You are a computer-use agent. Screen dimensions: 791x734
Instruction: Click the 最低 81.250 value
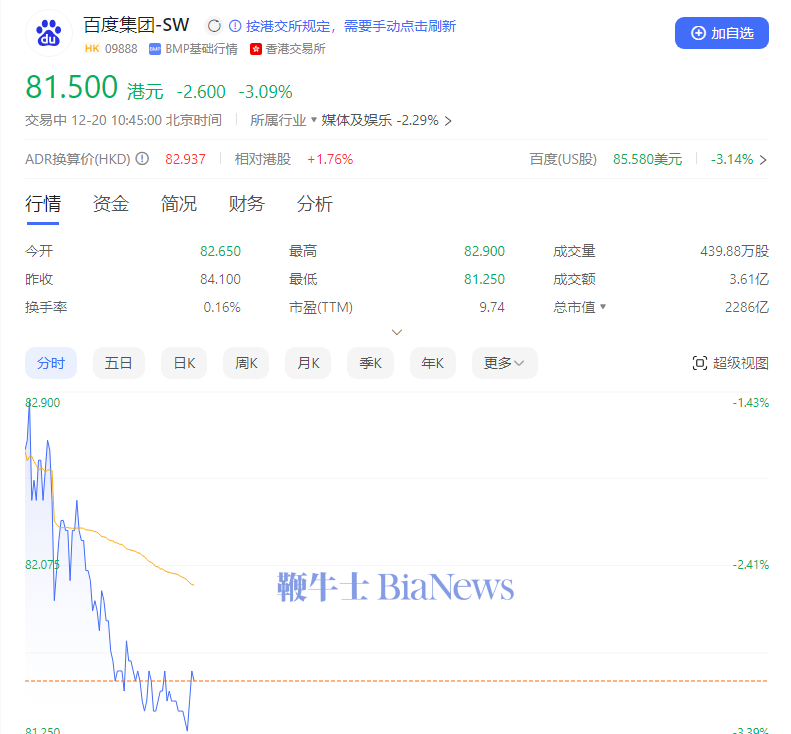pyautogui.click(x=484, y=279)
